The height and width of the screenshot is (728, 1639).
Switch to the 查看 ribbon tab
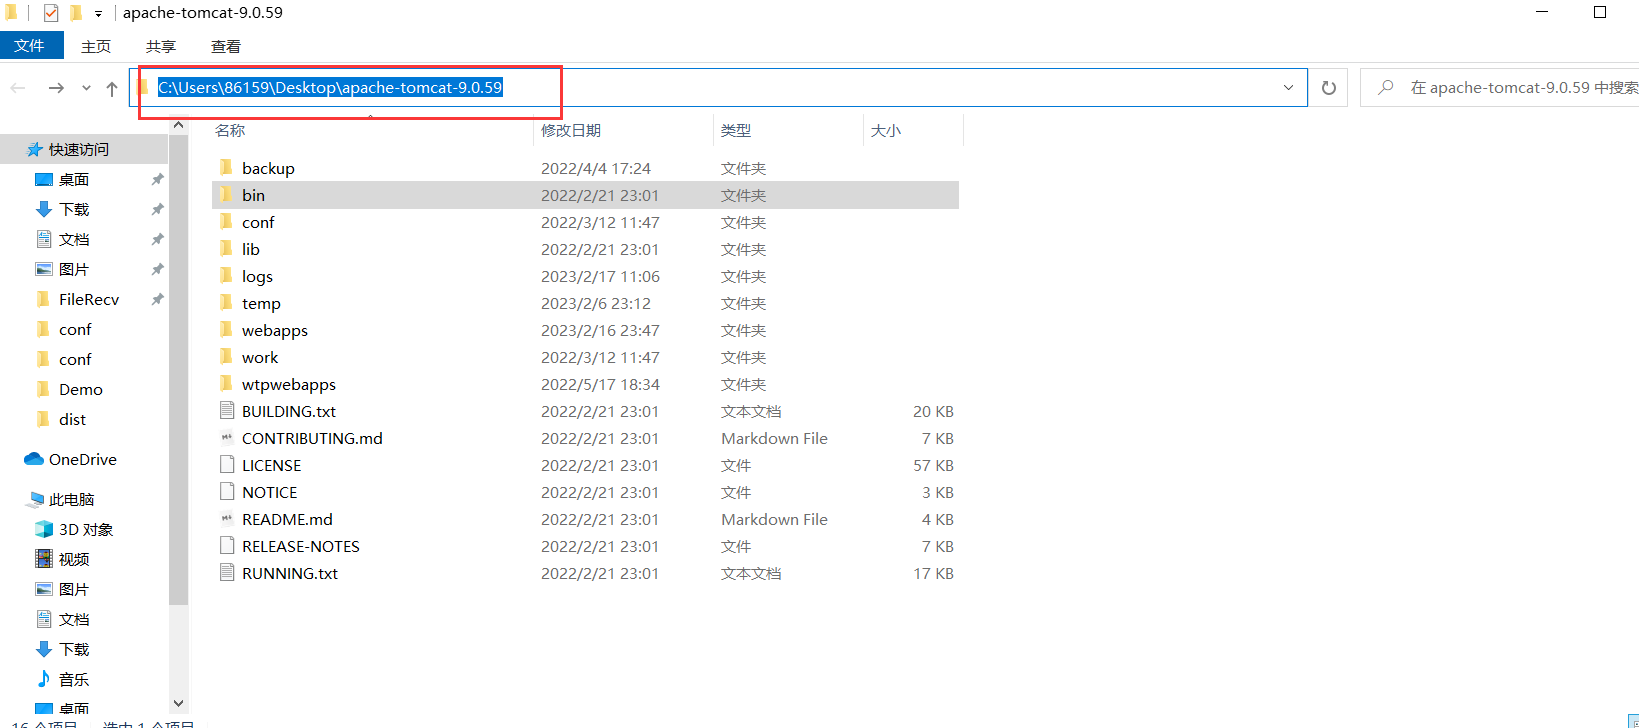[226, 46]
